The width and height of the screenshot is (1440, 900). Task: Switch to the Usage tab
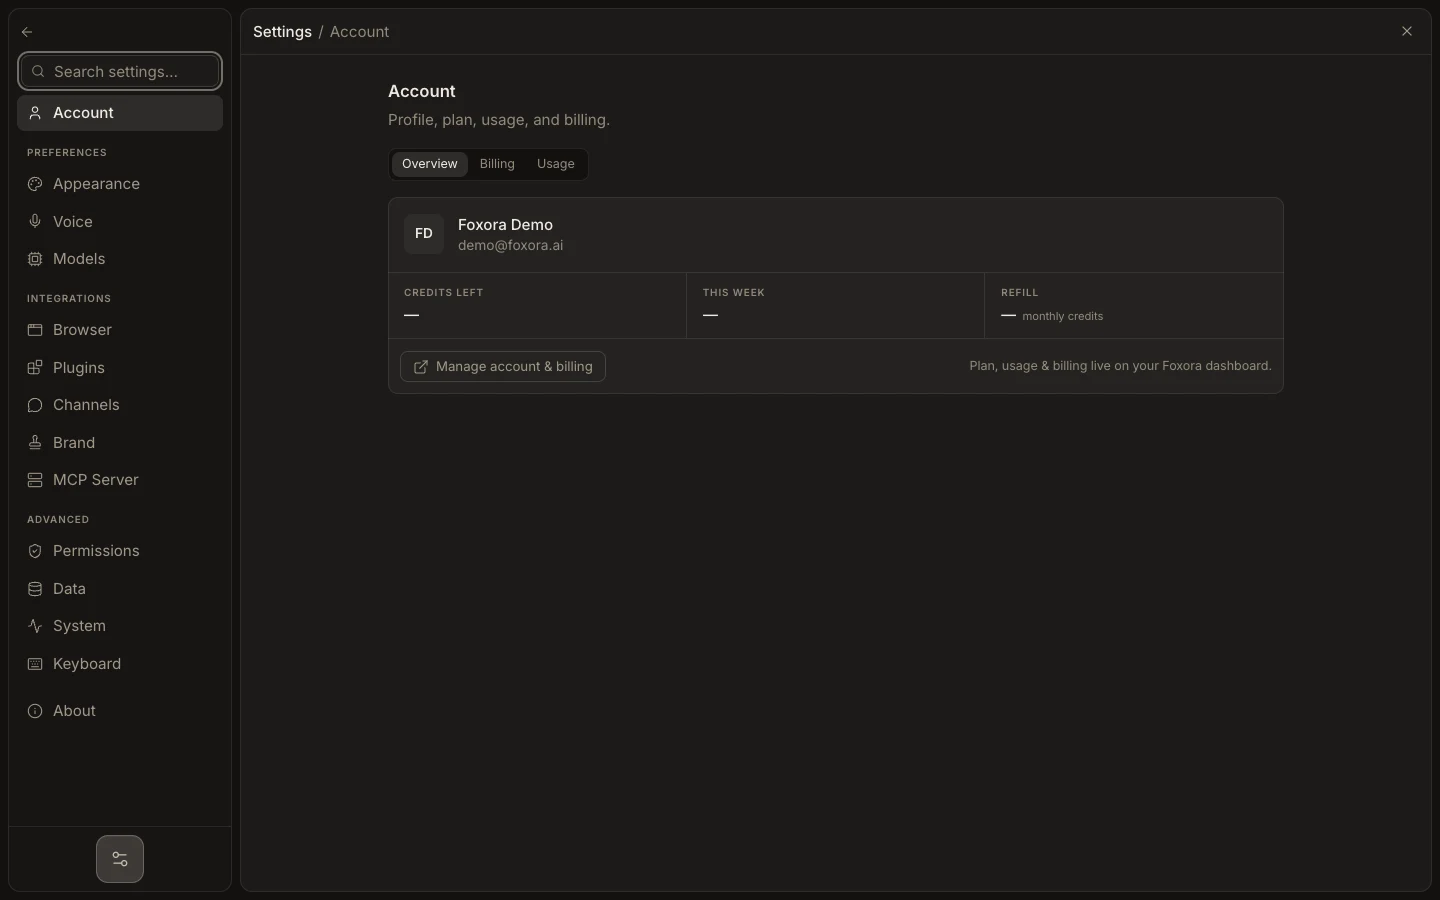[556, 164]
